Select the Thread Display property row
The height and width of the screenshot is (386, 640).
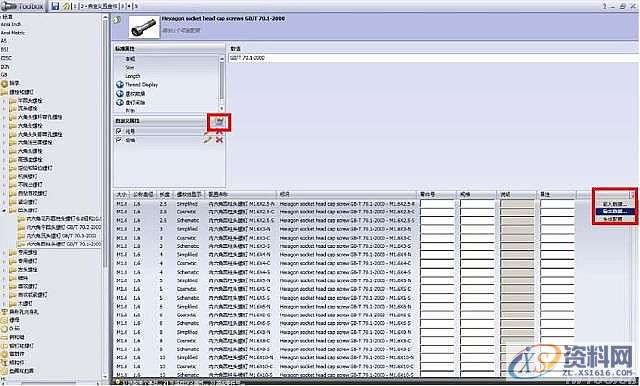141,85
